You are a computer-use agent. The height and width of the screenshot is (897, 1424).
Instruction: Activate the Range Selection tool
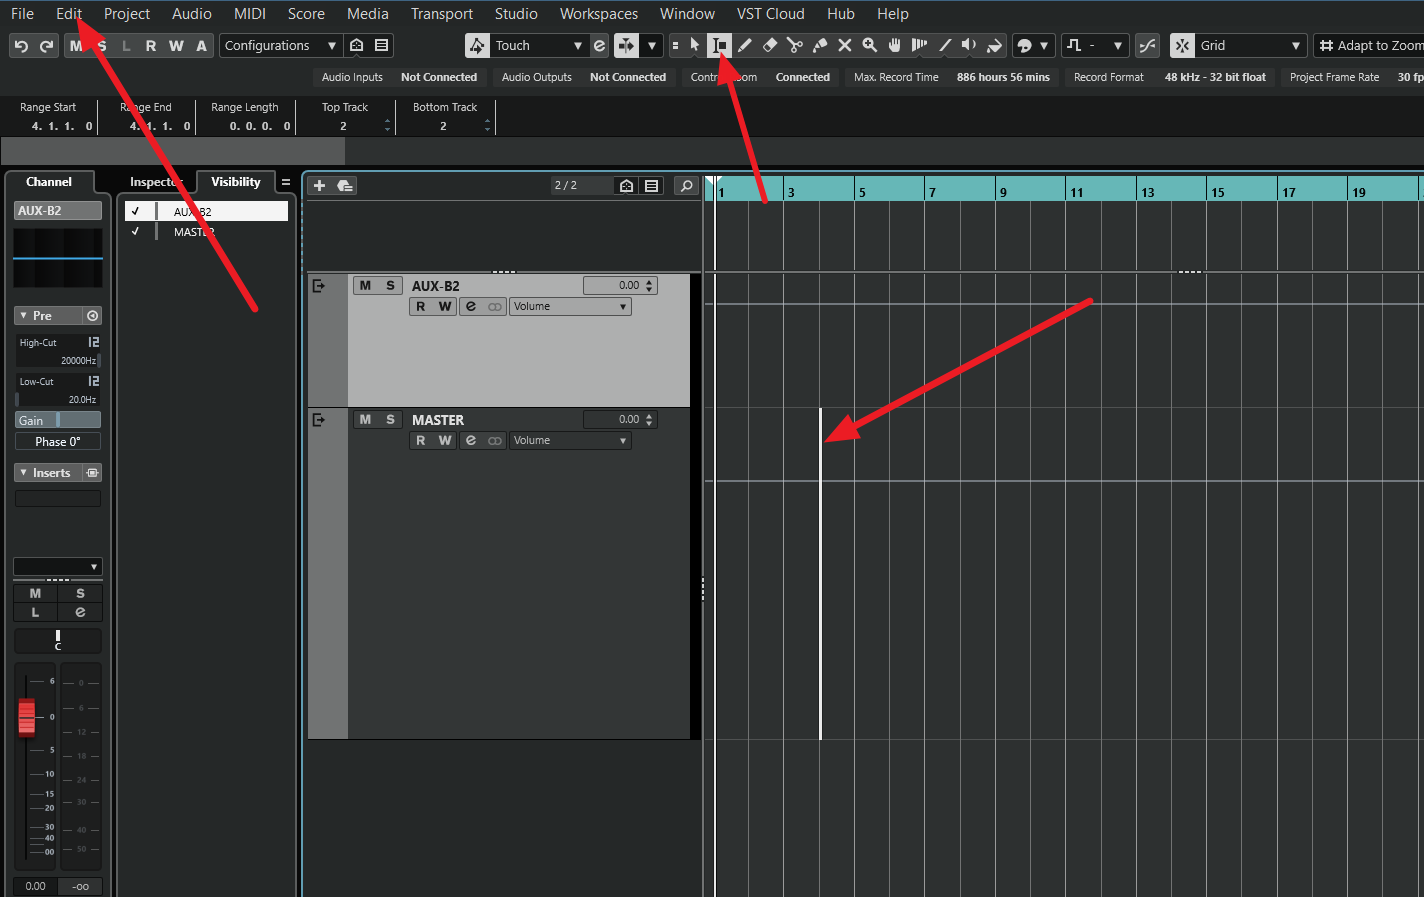point(719,45)
